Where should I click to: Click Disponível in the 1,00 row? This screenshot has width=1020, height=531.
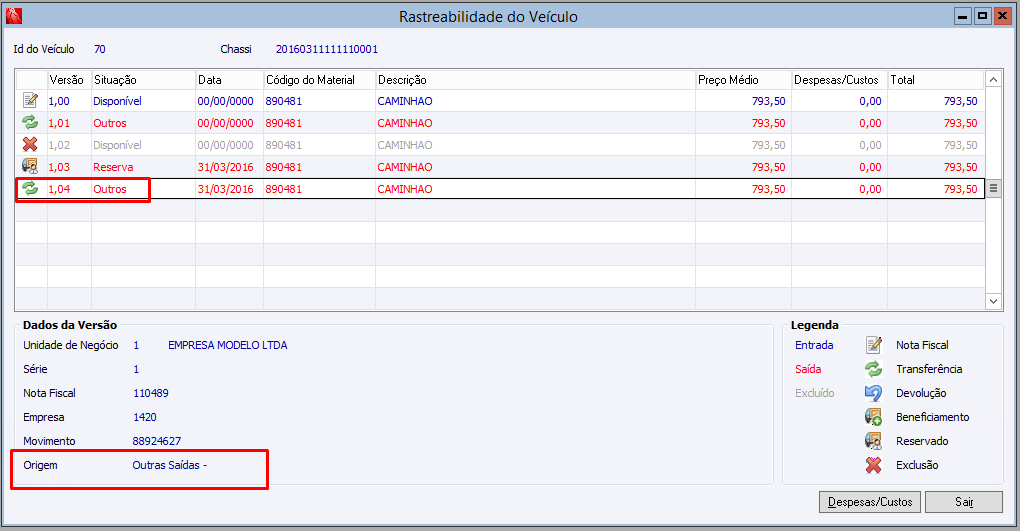(117, 101)
